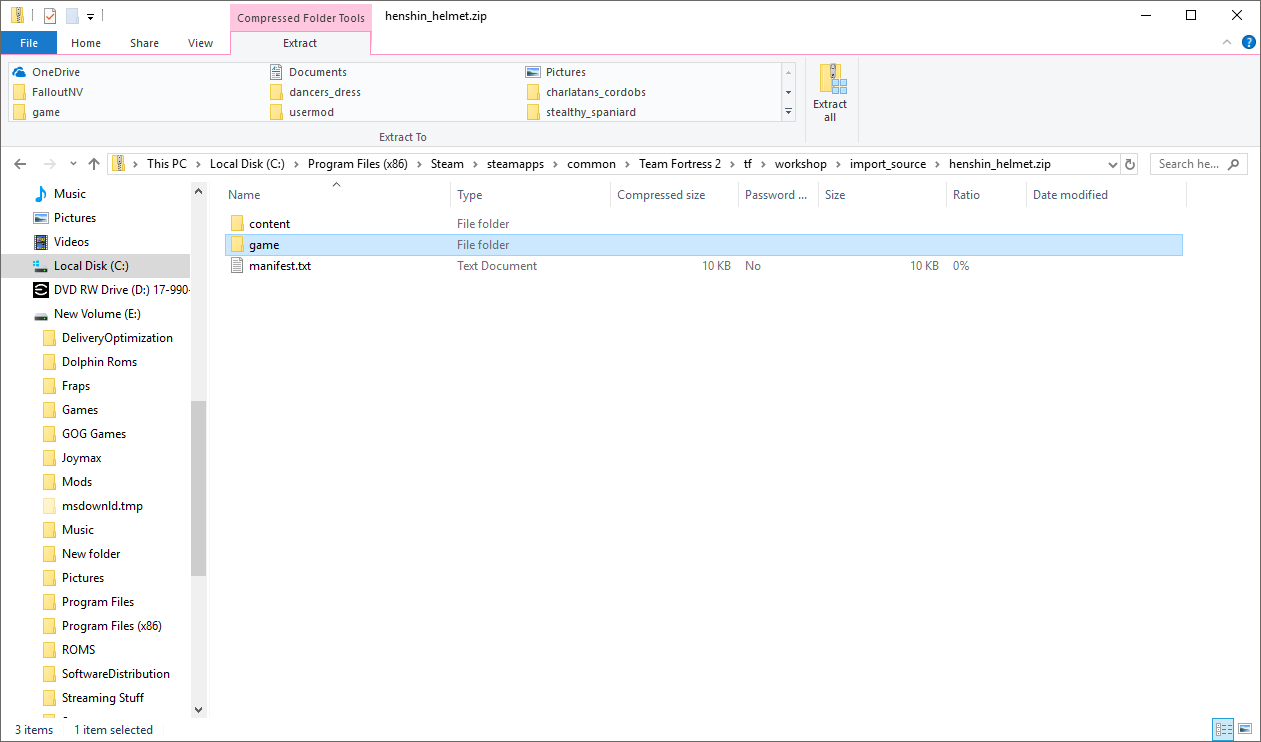This screenshot has height=742, width=1261.
Task: Open the File menu tab
Action: (29, 43)
